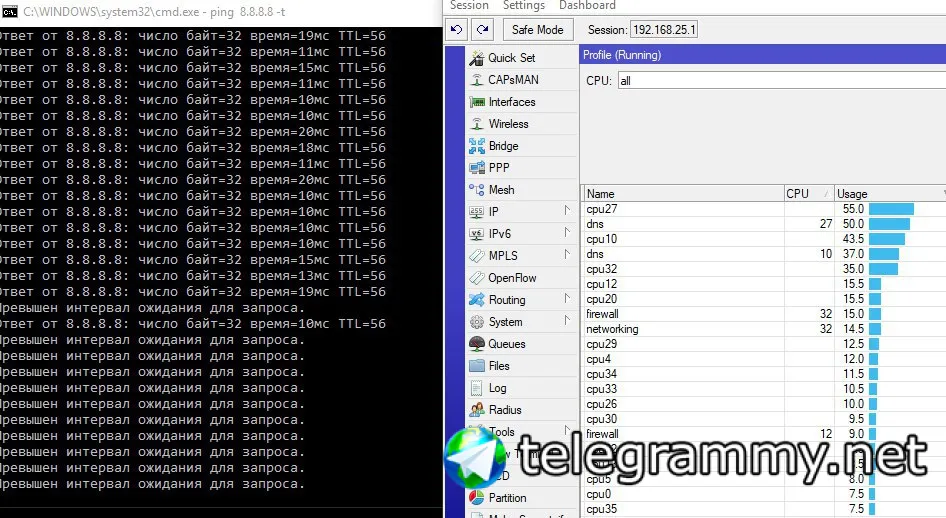Open Mesh icon in sidebar
946x518 pixels.
pos(477,190)
